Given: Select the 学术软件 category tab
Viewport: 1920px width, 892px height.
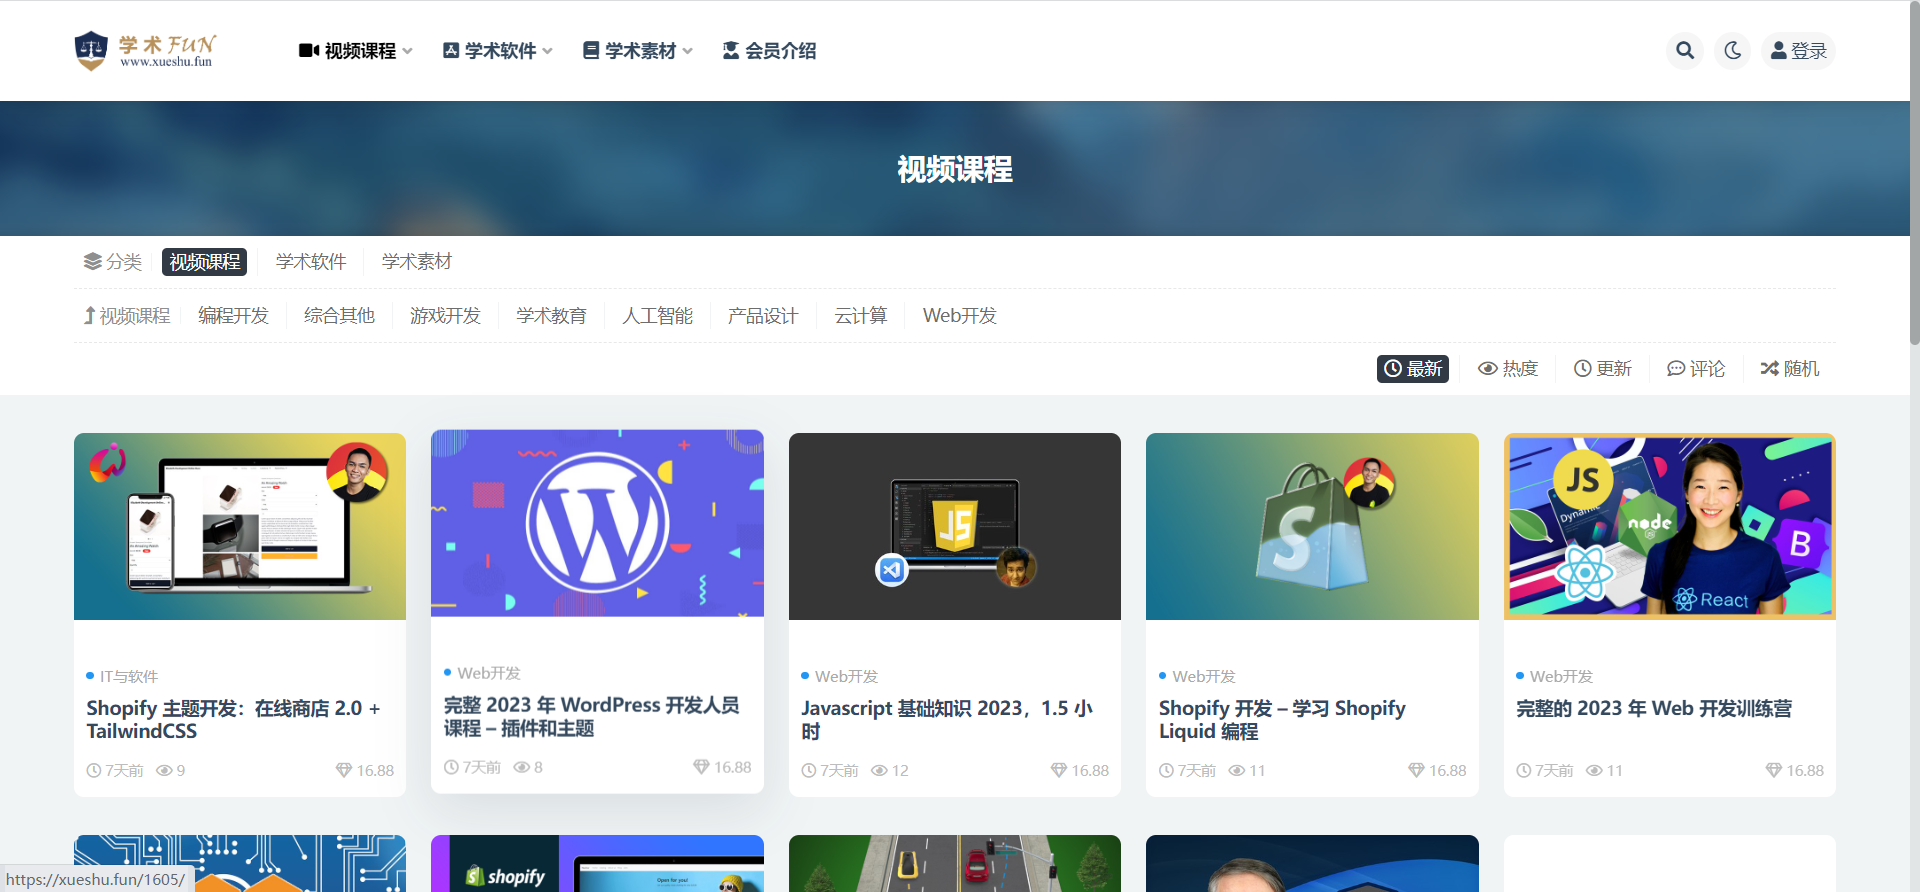Looking at the screenshot, I should pos(311,262).
